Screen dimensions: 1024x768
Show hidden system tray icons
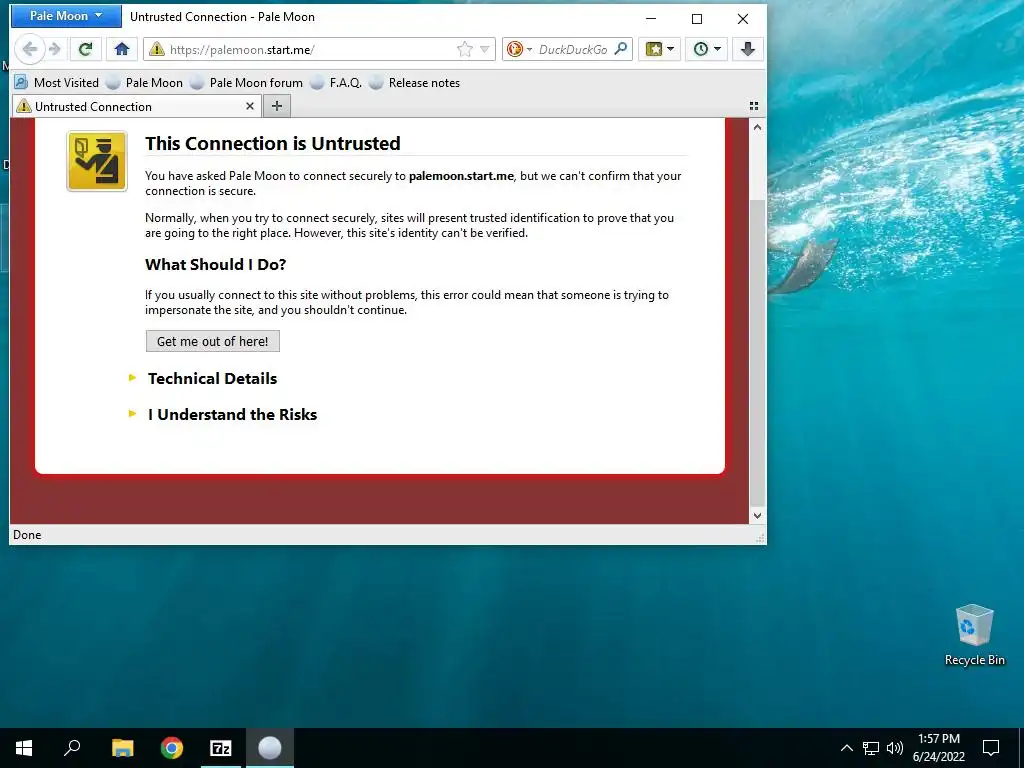click(846, 748)
